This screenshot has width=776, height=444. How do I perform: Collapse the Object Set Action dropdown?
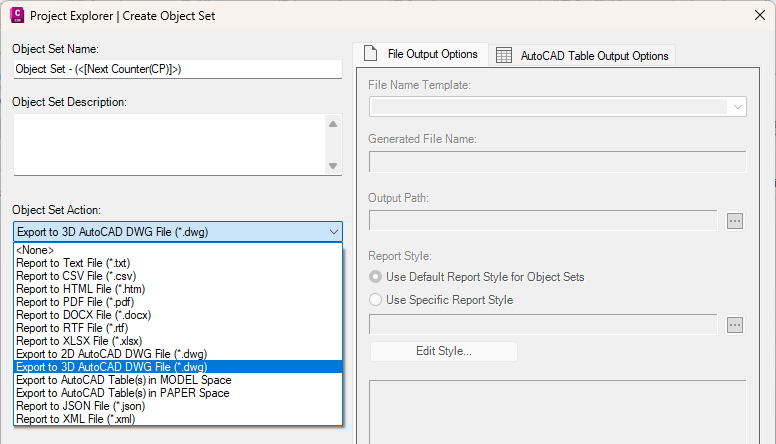[x=333, y=232]
